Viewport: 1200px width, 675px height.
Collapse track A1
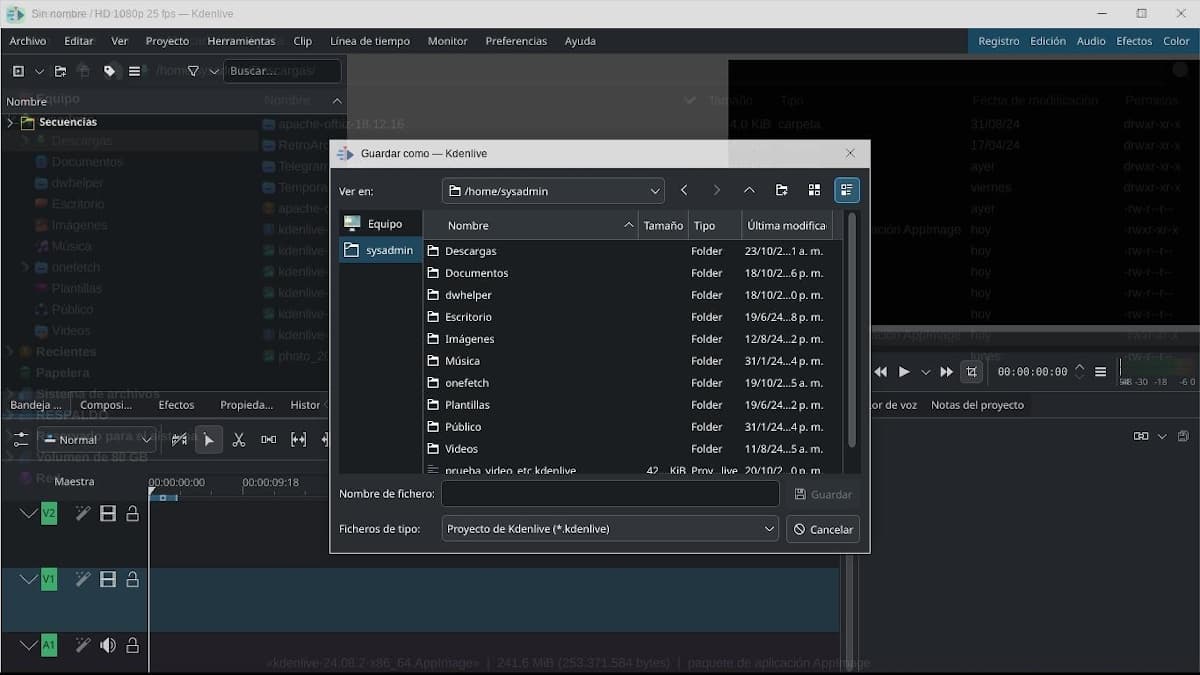coord(28,645)
